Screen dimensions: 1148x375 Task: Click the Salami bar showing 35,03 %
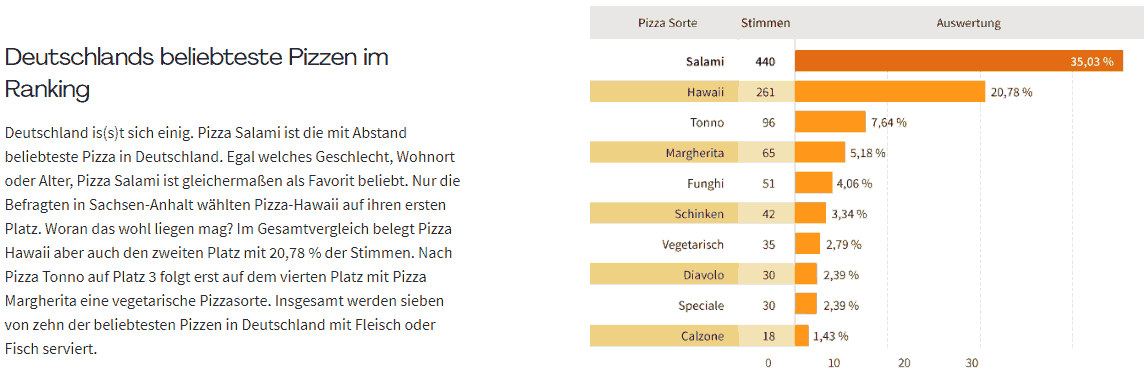pyautogui.click(x=959, y=62)
